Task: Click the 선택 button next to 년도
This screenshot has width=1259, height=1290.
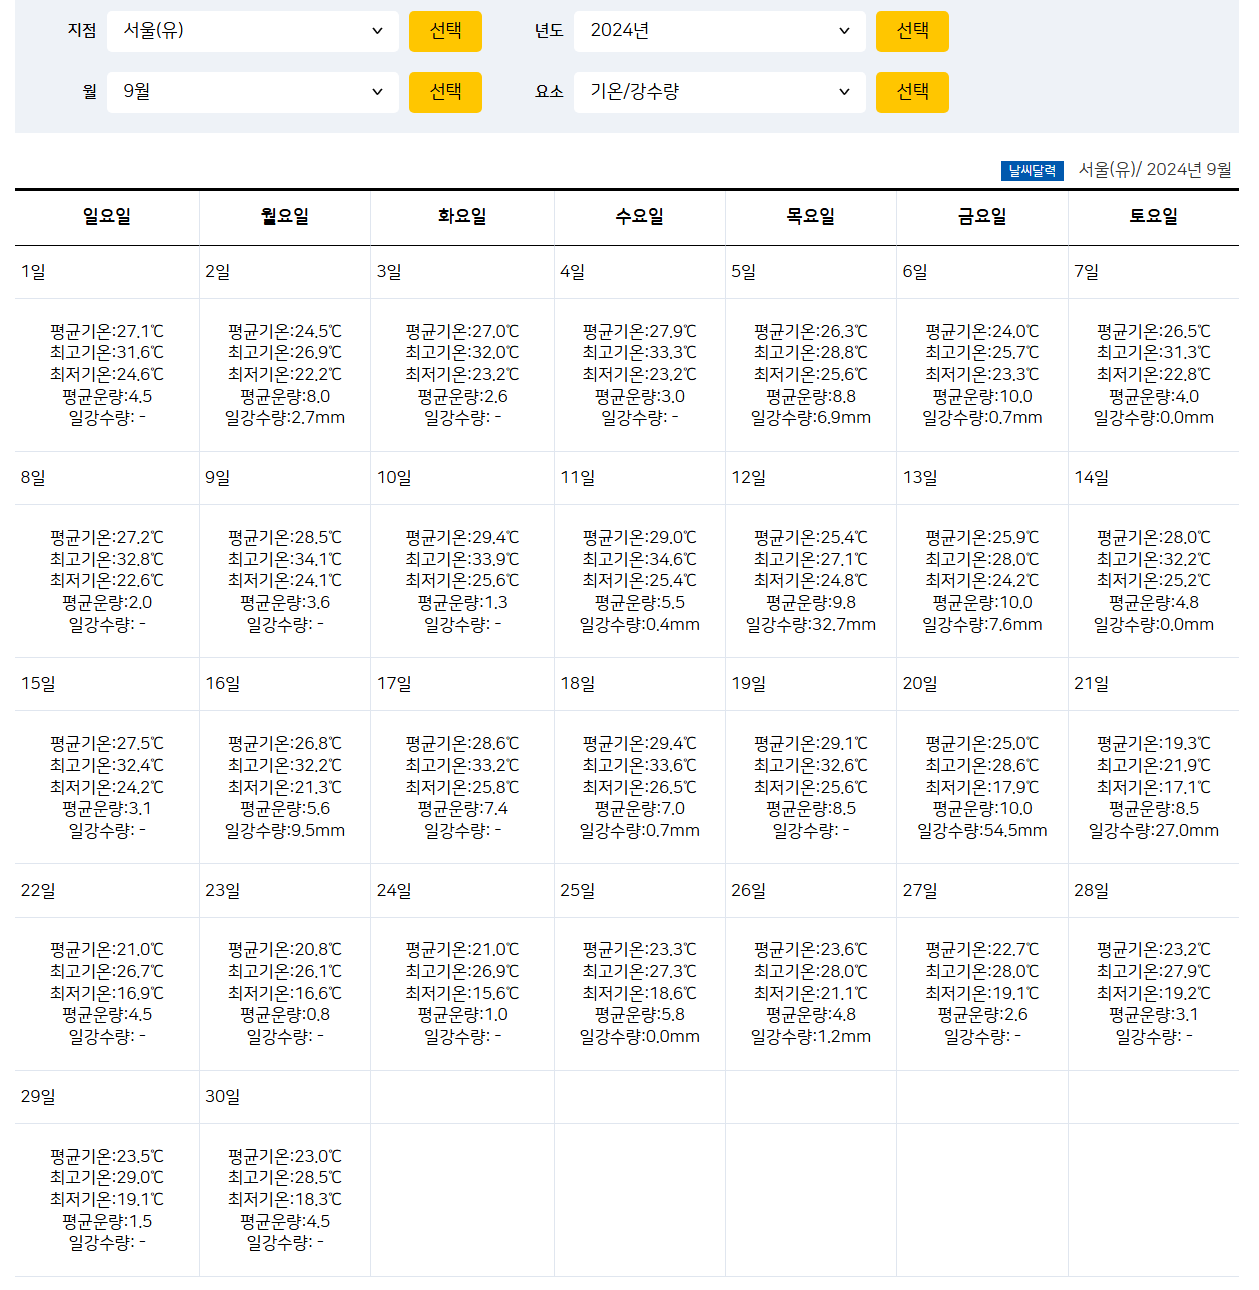Action: (x=912, y=31)
